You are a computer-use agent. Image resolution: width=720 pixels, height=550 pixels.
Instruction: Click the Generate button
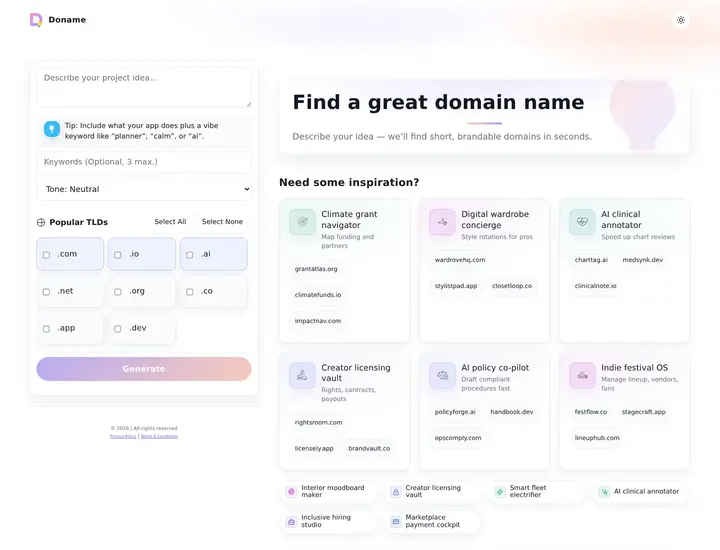click(x=144, y=369)
